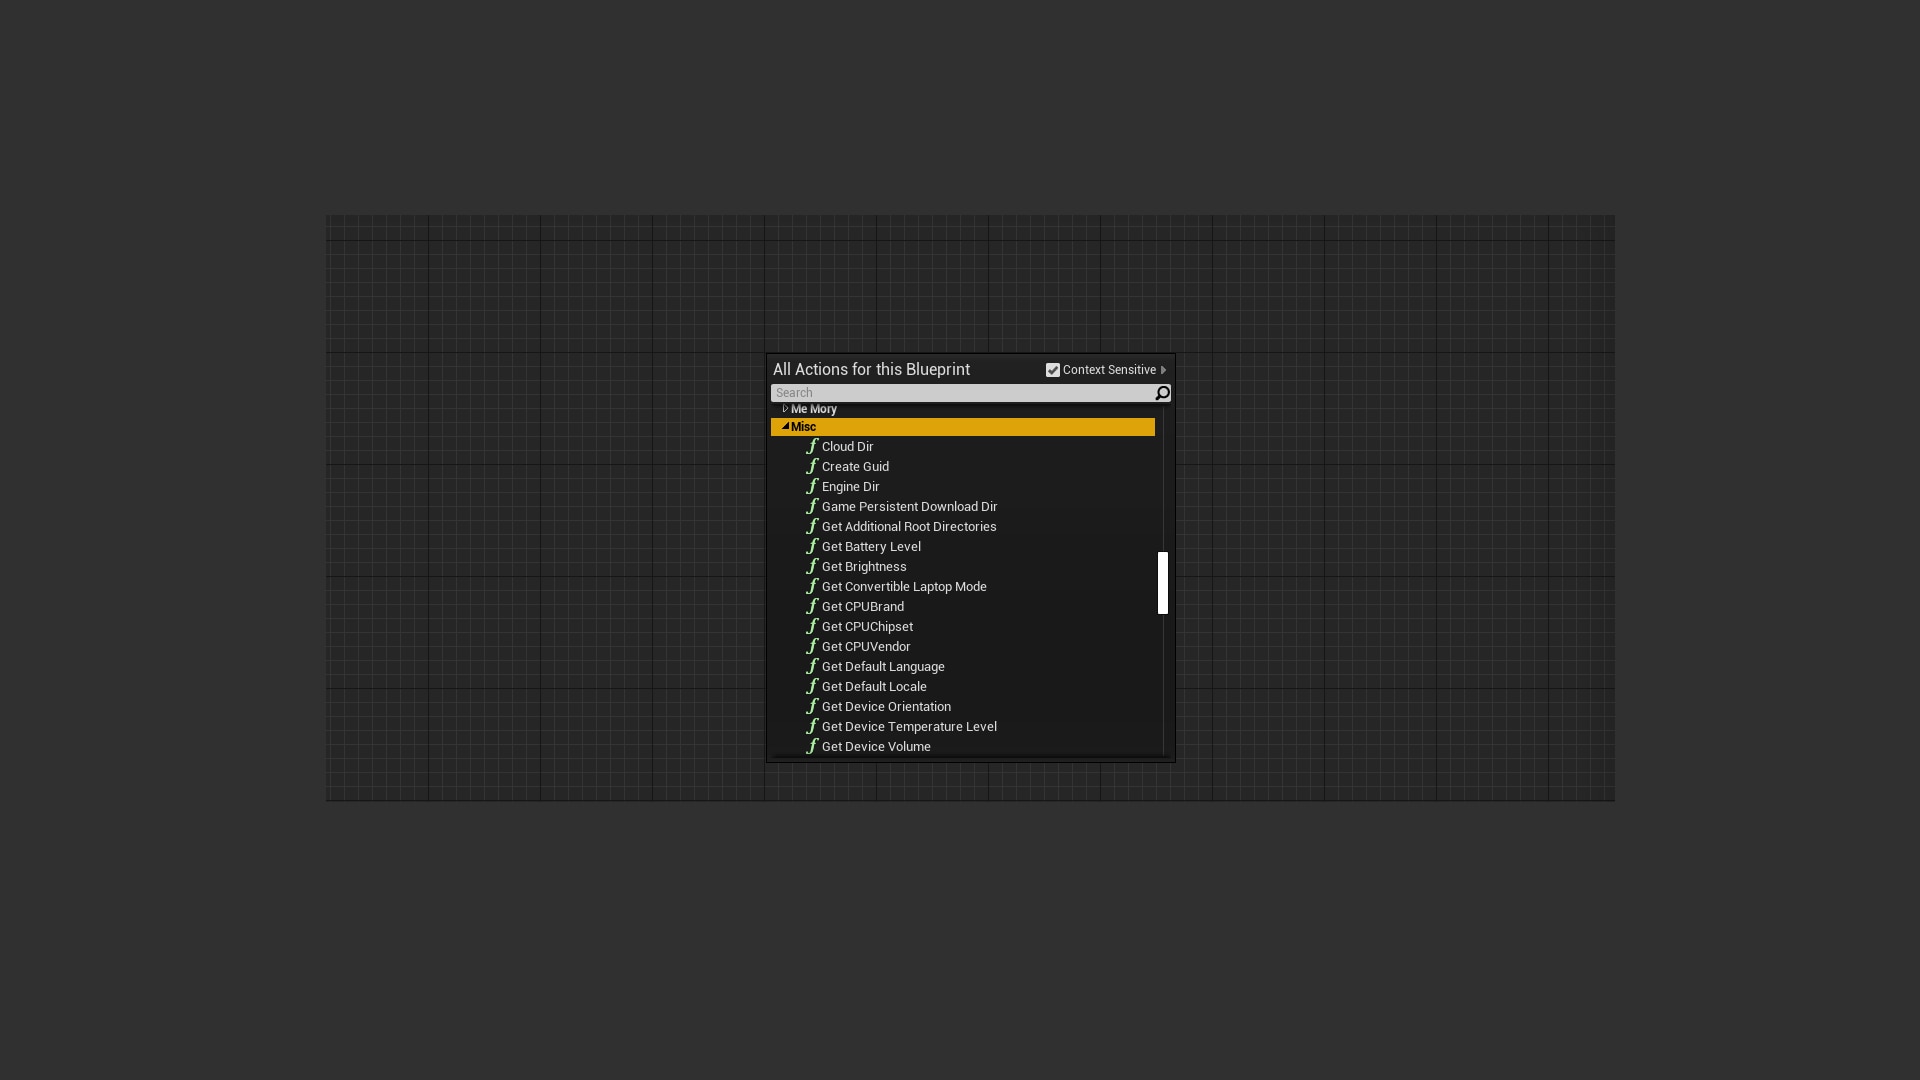Expand the Me Mory category
This screenshot has height=1080, width=1920.
[x=785, y=408]
